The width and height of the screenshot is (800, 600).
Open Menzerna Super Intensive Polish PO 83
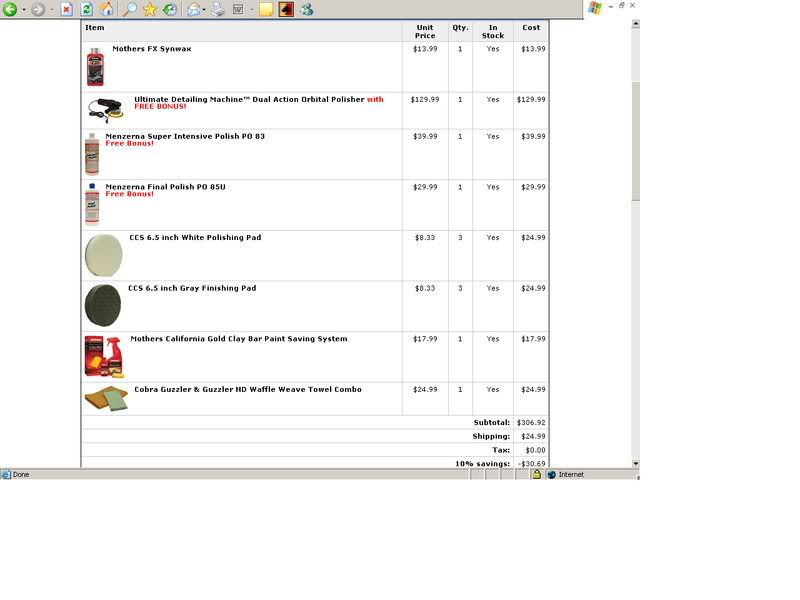[x=185, y=136]
